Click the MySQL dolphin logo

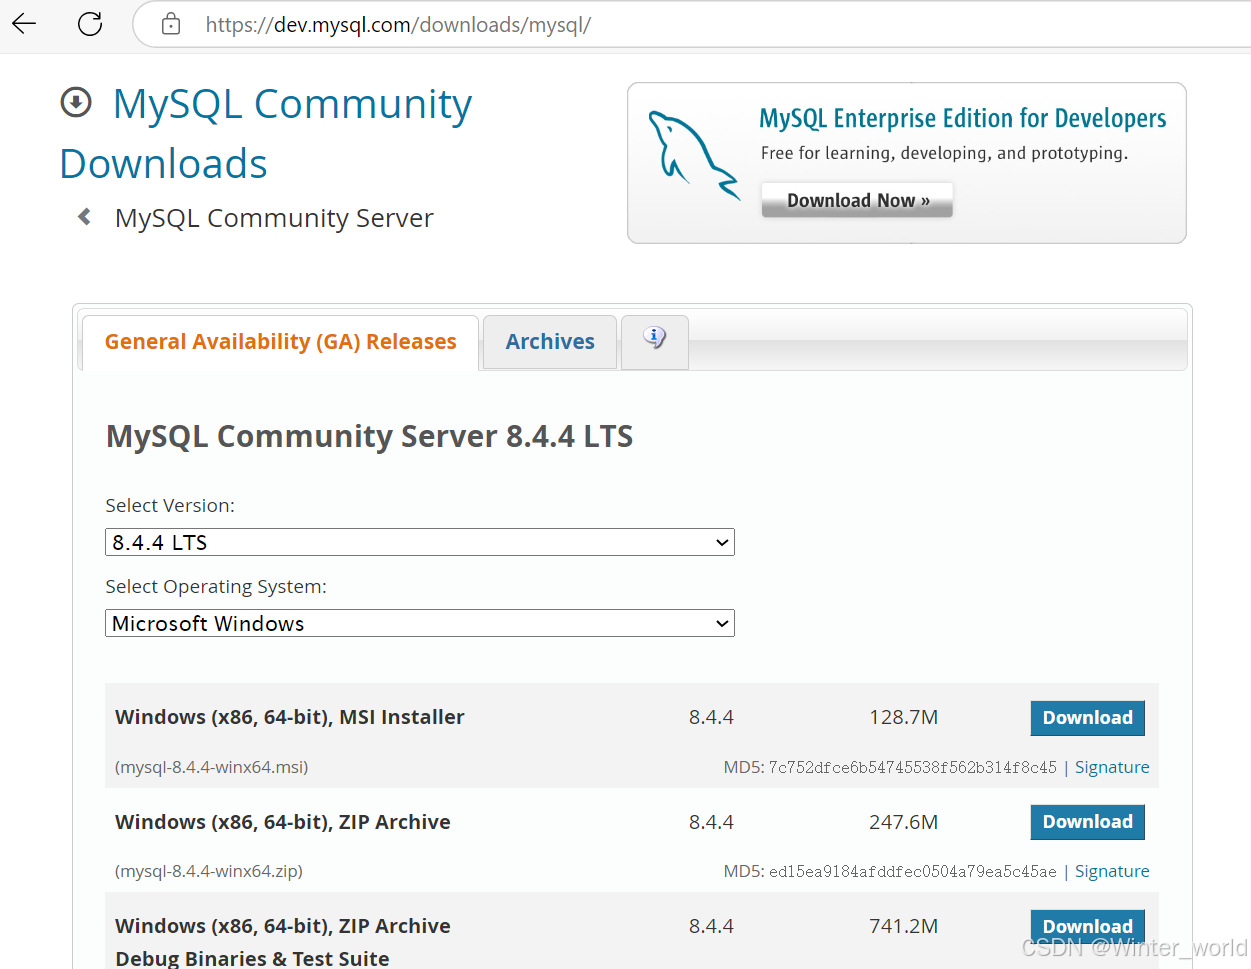click(693, 154)
